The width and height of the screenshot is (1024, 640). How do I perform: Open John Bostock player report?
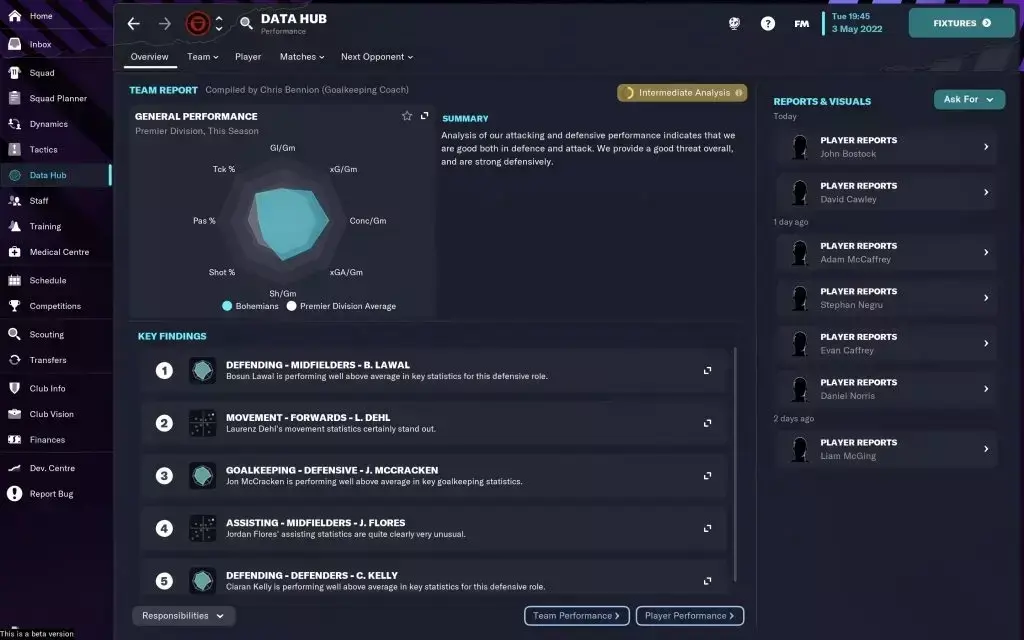point(886,147)
